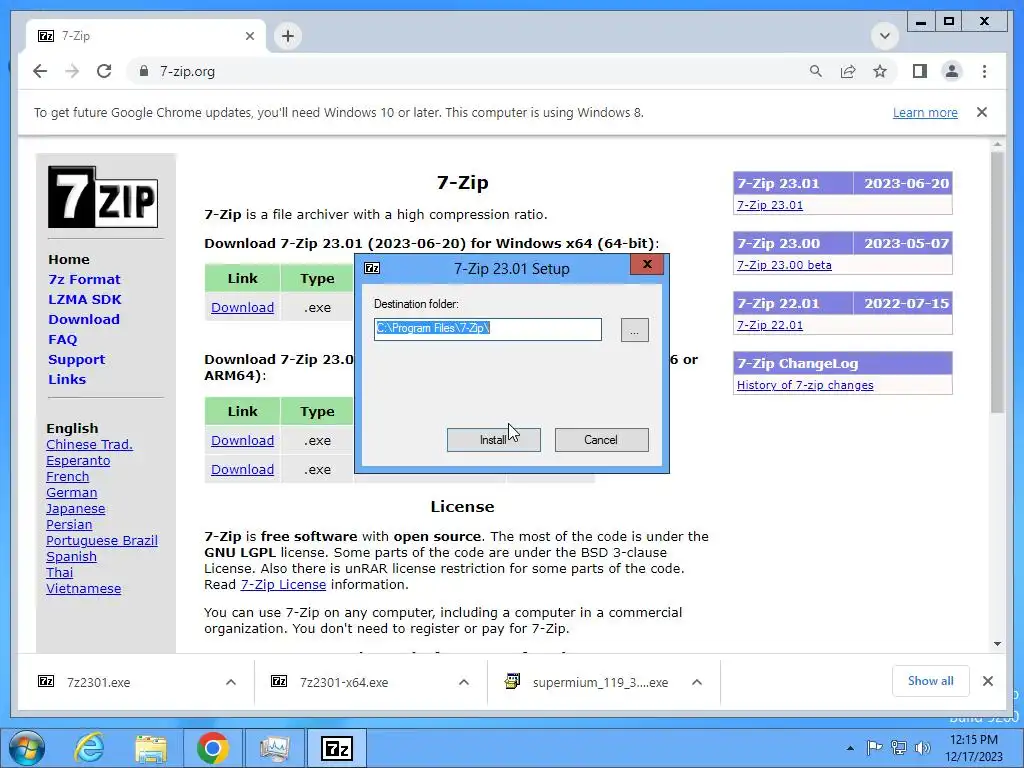Click Learn more in the update infobar
The height and width of the screenshot is (768, 1024).
click(x=925, y=112)
